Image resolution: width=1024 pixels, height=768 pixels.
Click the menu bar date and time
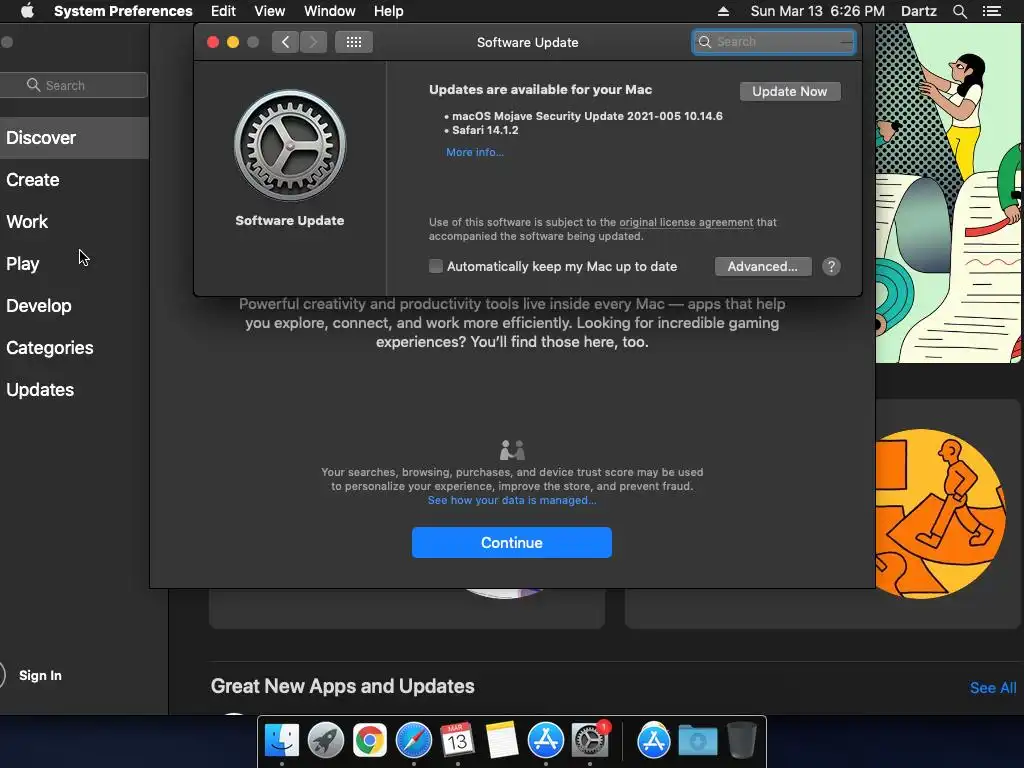point(818,11)
